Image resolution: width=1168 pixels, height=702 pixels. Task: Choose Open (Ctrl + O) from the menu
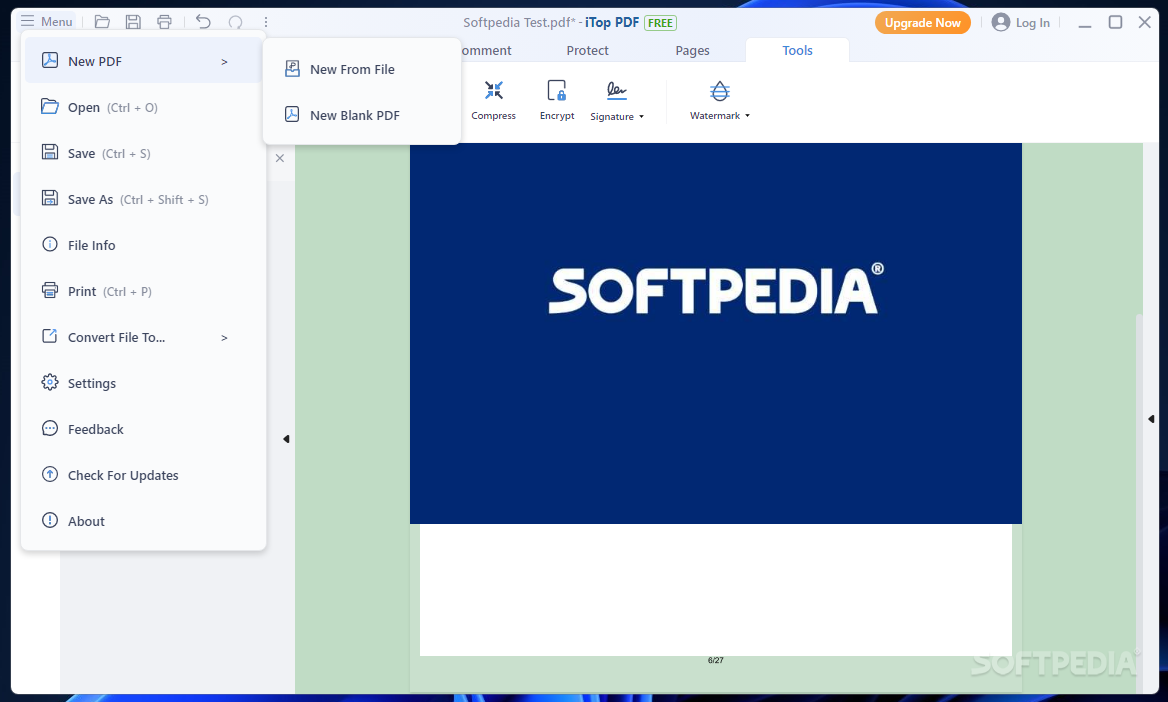click(x=144, y=107)
